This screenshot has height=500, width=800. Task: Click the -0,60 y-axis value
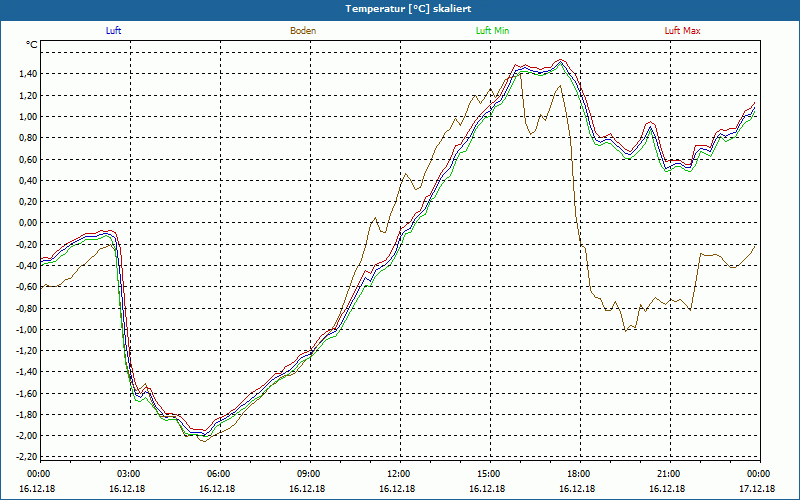(x=27, y=287)
